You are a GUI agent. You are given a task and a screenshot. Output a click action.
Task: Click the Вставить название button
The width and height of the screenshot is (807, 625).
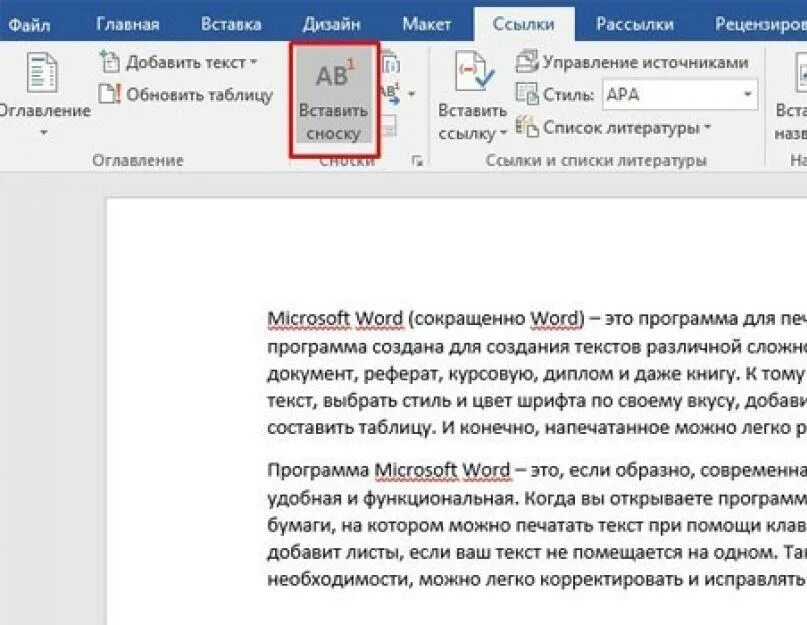(791, 96)
